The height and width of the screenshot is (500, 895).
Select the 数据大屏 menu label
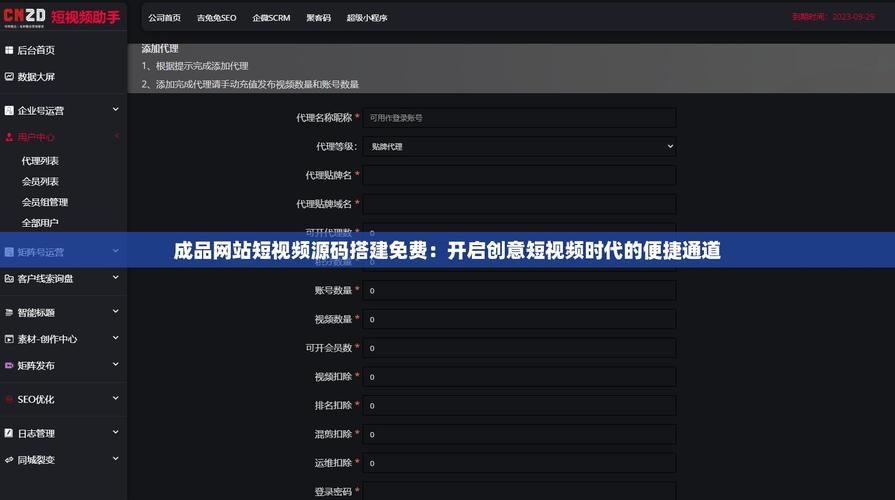coord(36,76)
